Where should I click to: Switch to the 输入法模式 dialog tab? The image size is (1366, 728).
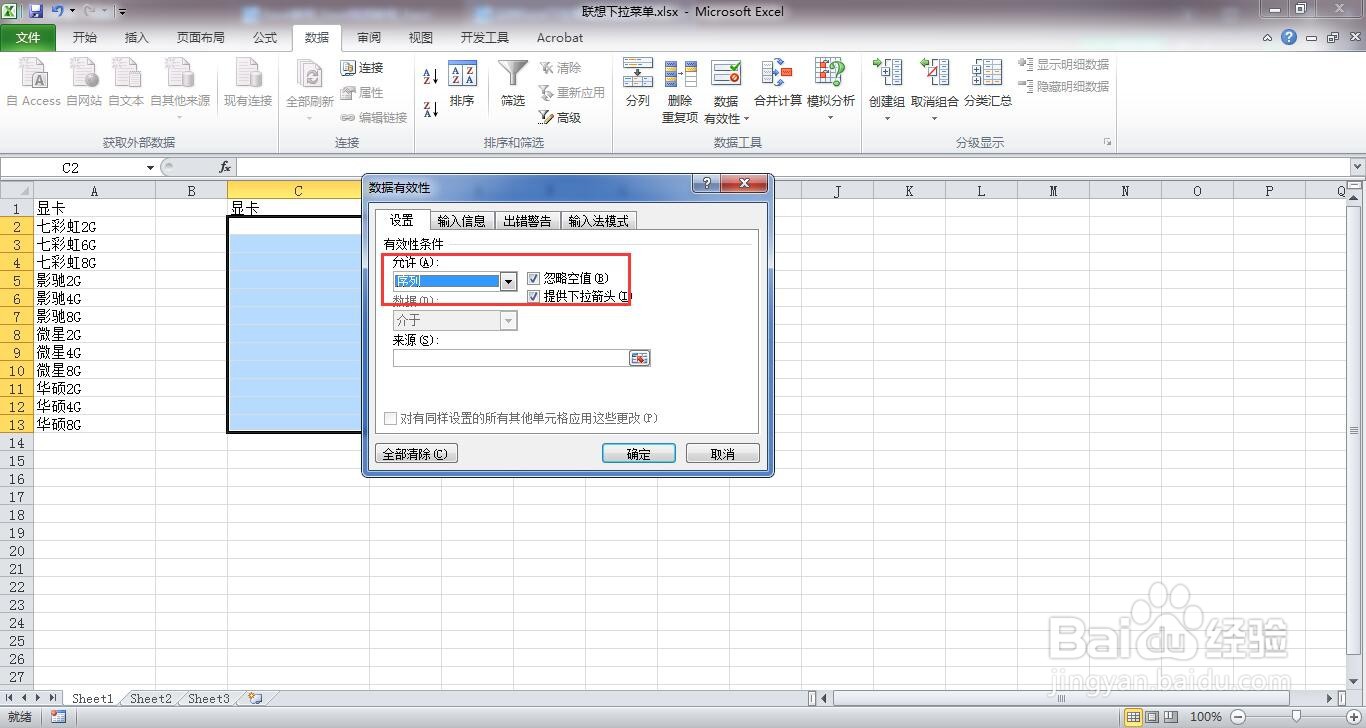coord(599,221)
